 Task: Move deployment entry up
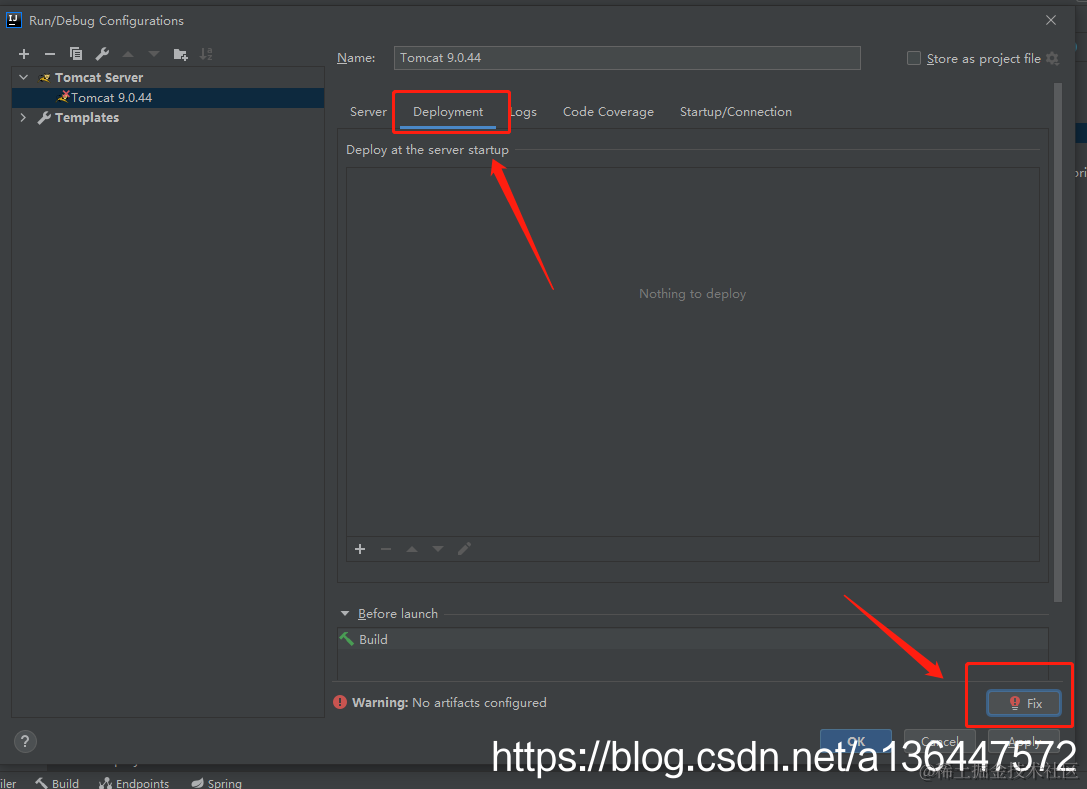tap(412, 549)
